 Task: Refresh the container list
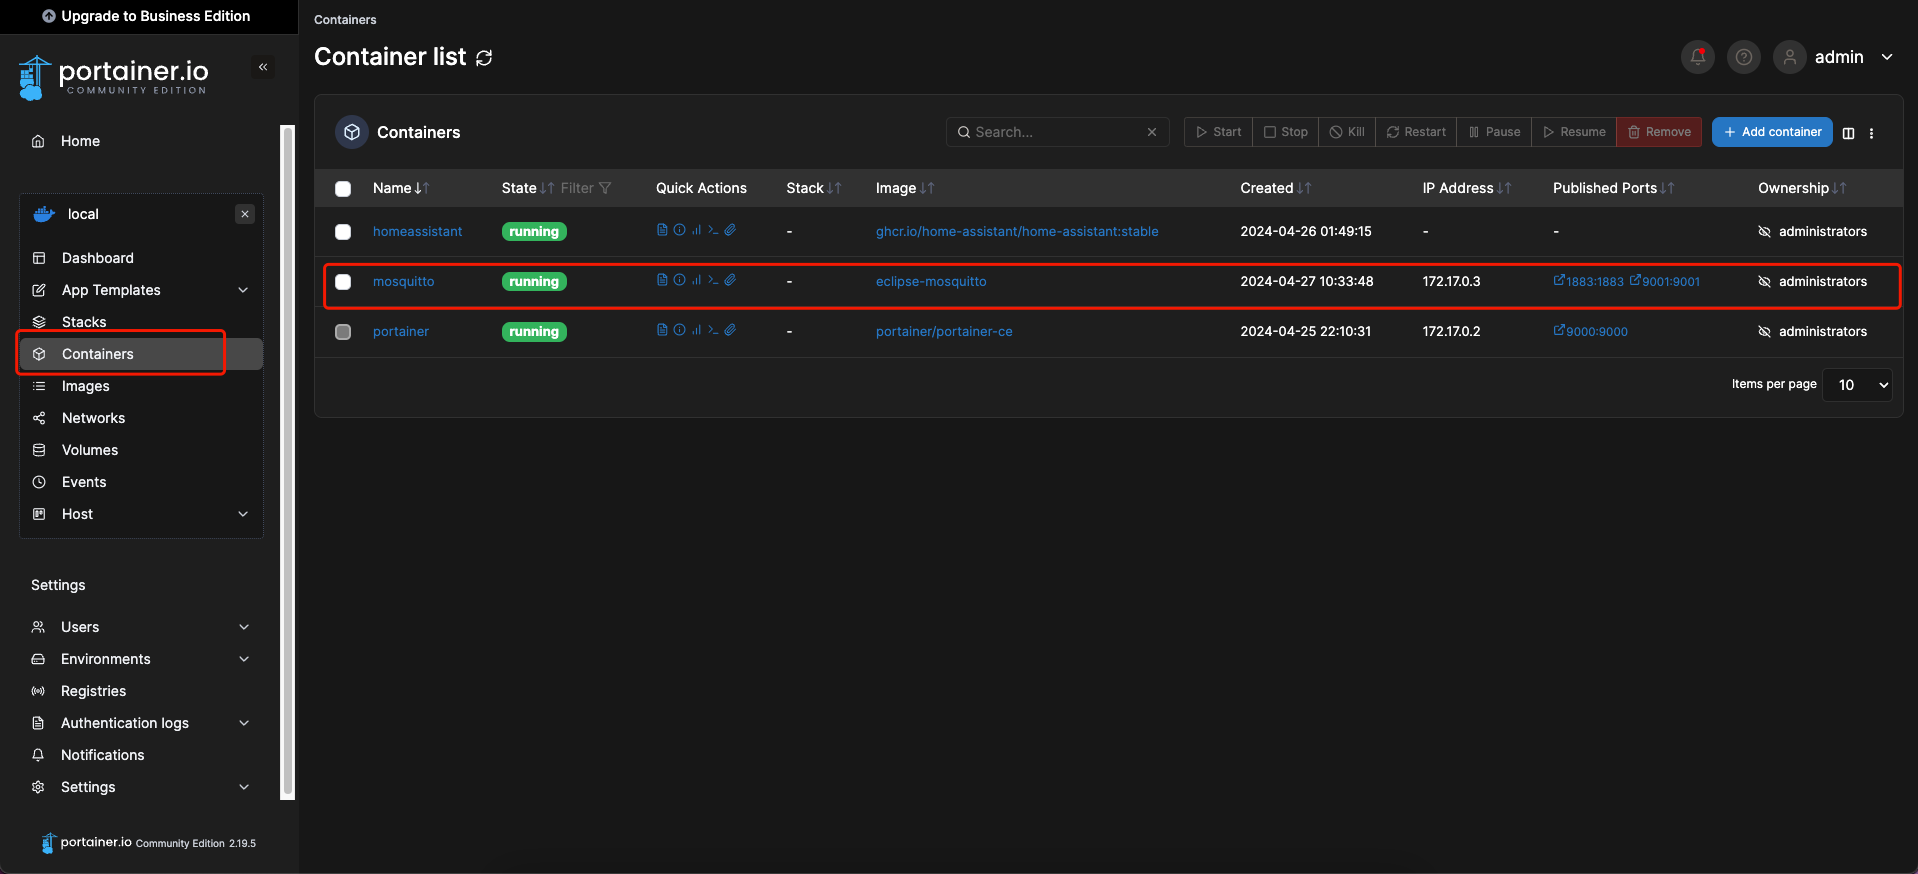tap(484, 58)
